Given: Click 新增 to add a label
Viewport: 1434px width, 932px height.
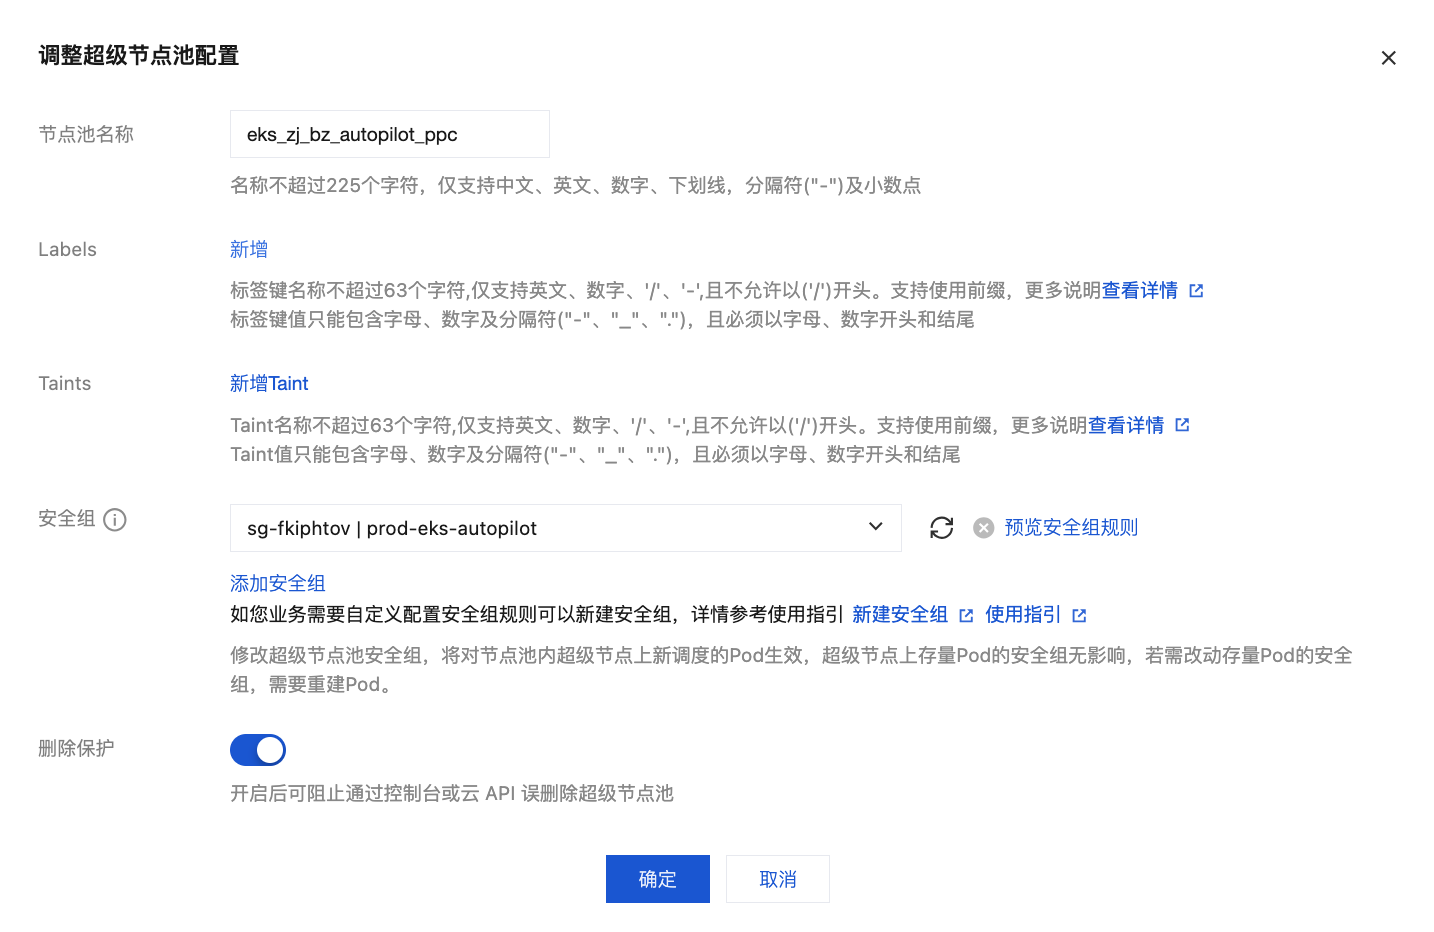Looking at the screenshot, I should [249, 249].
